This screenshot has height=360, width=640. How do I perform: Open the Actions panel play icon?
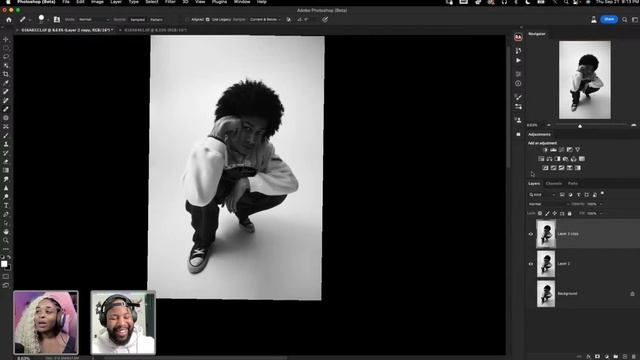coord(518,60)
